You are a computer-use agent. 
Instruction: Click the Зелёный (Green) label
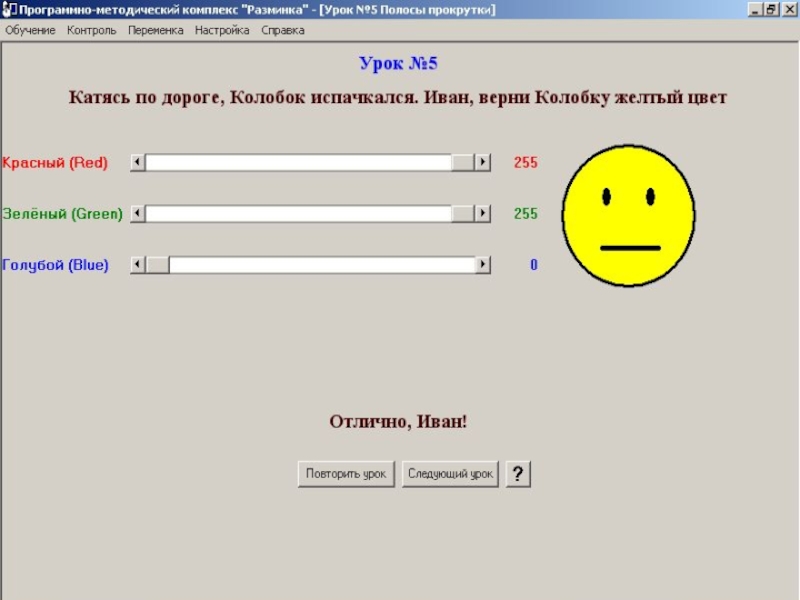[x=63, y=214]
